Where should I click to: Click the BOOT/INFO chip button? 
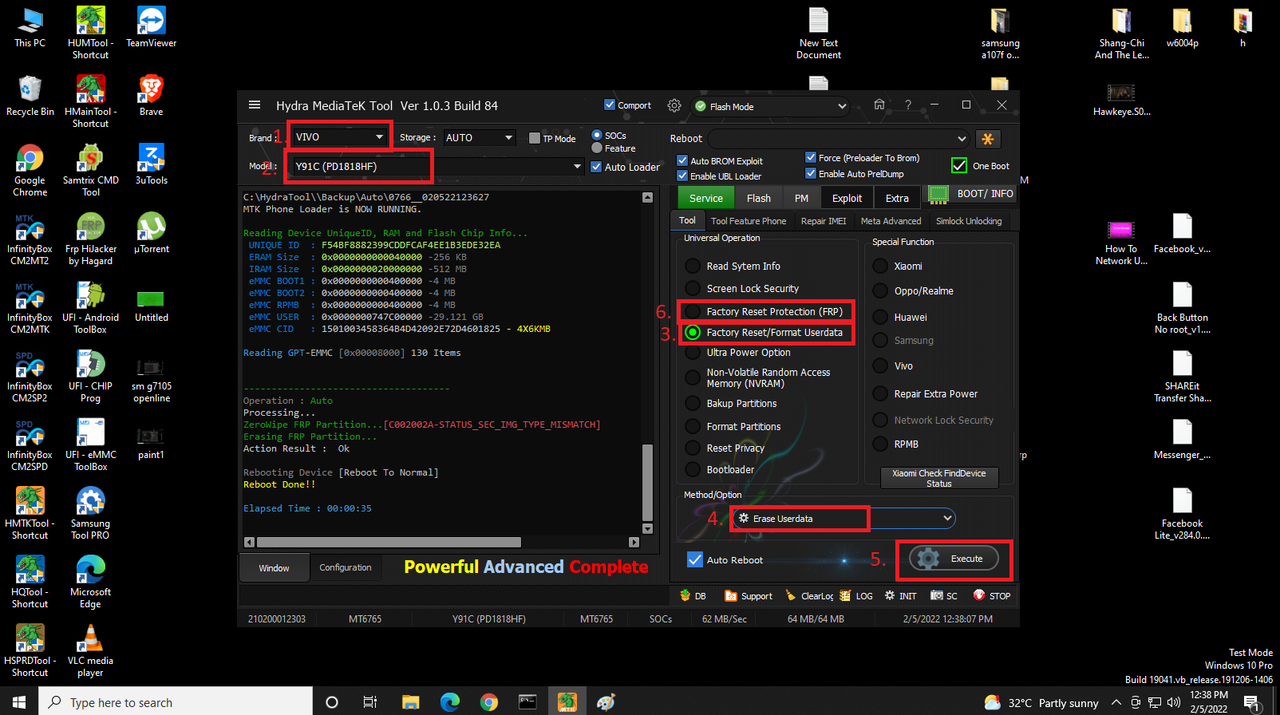pyautogui.click(x=972, y=194)
